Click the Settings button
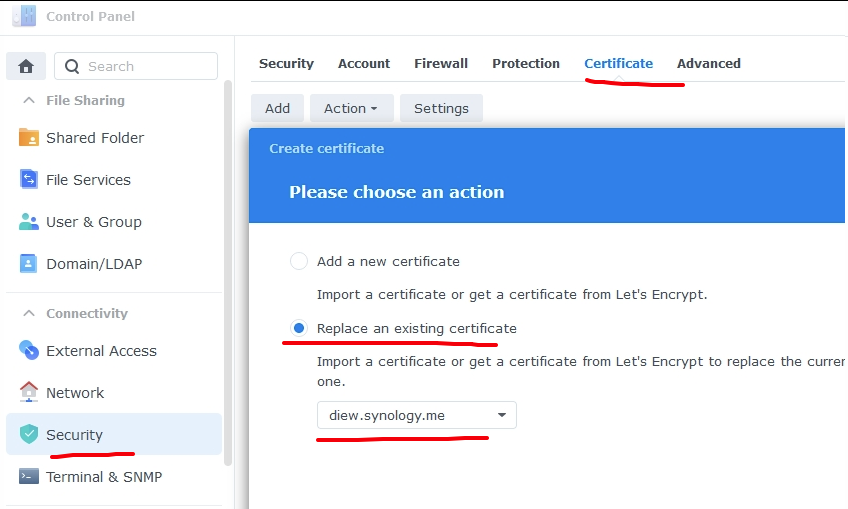This screenshot has width=848, height=509. tap(441, 108)
